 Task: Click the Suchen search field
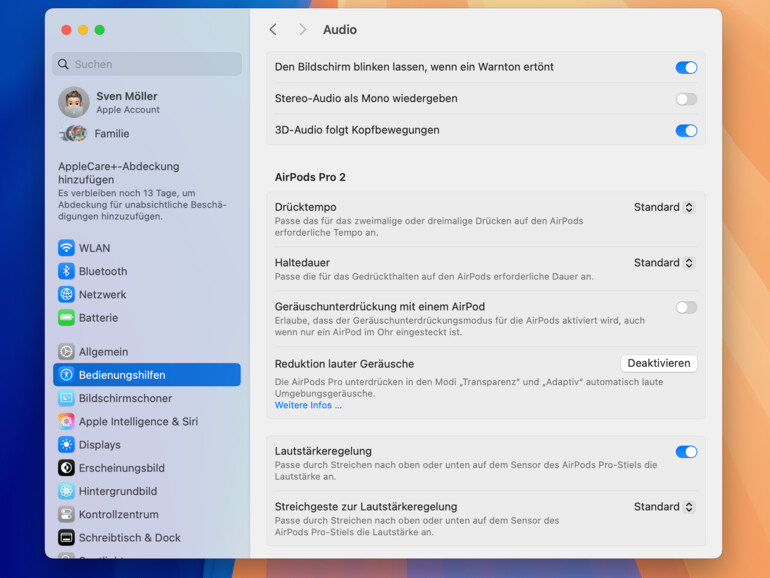click(147, 64)
